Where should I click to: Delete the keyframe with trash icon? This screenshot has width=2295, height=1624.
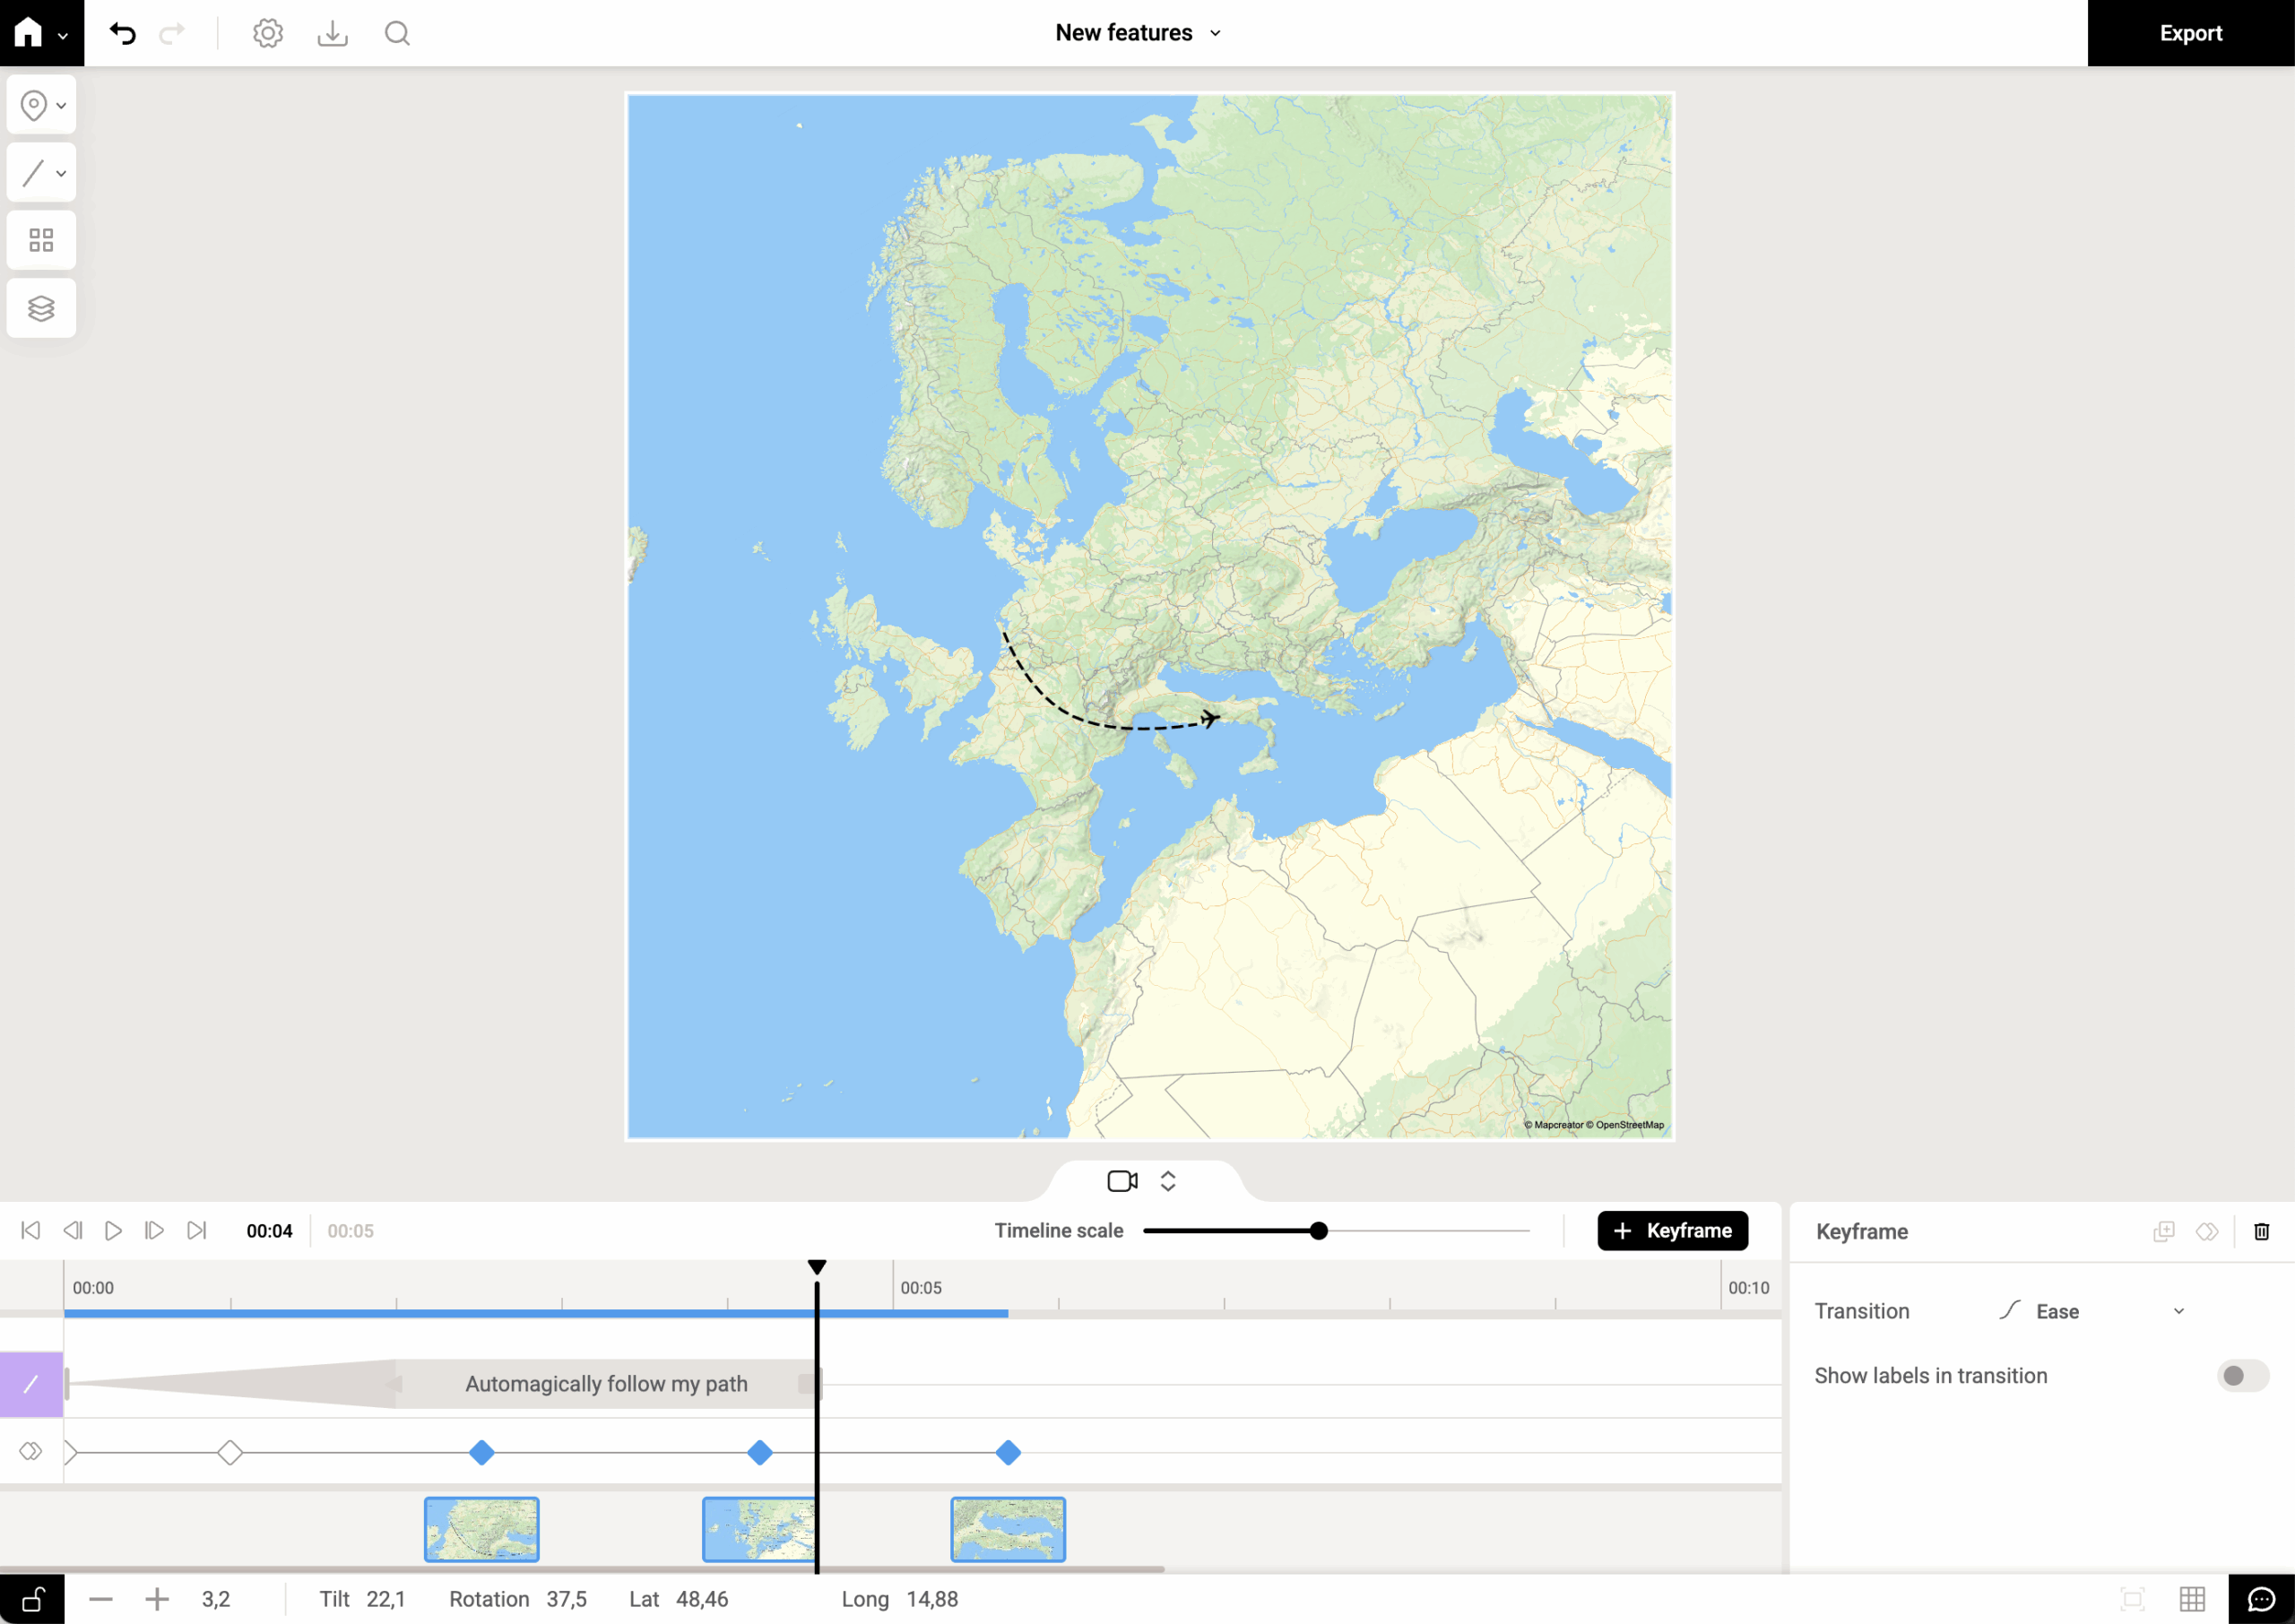[2262, 1232]
